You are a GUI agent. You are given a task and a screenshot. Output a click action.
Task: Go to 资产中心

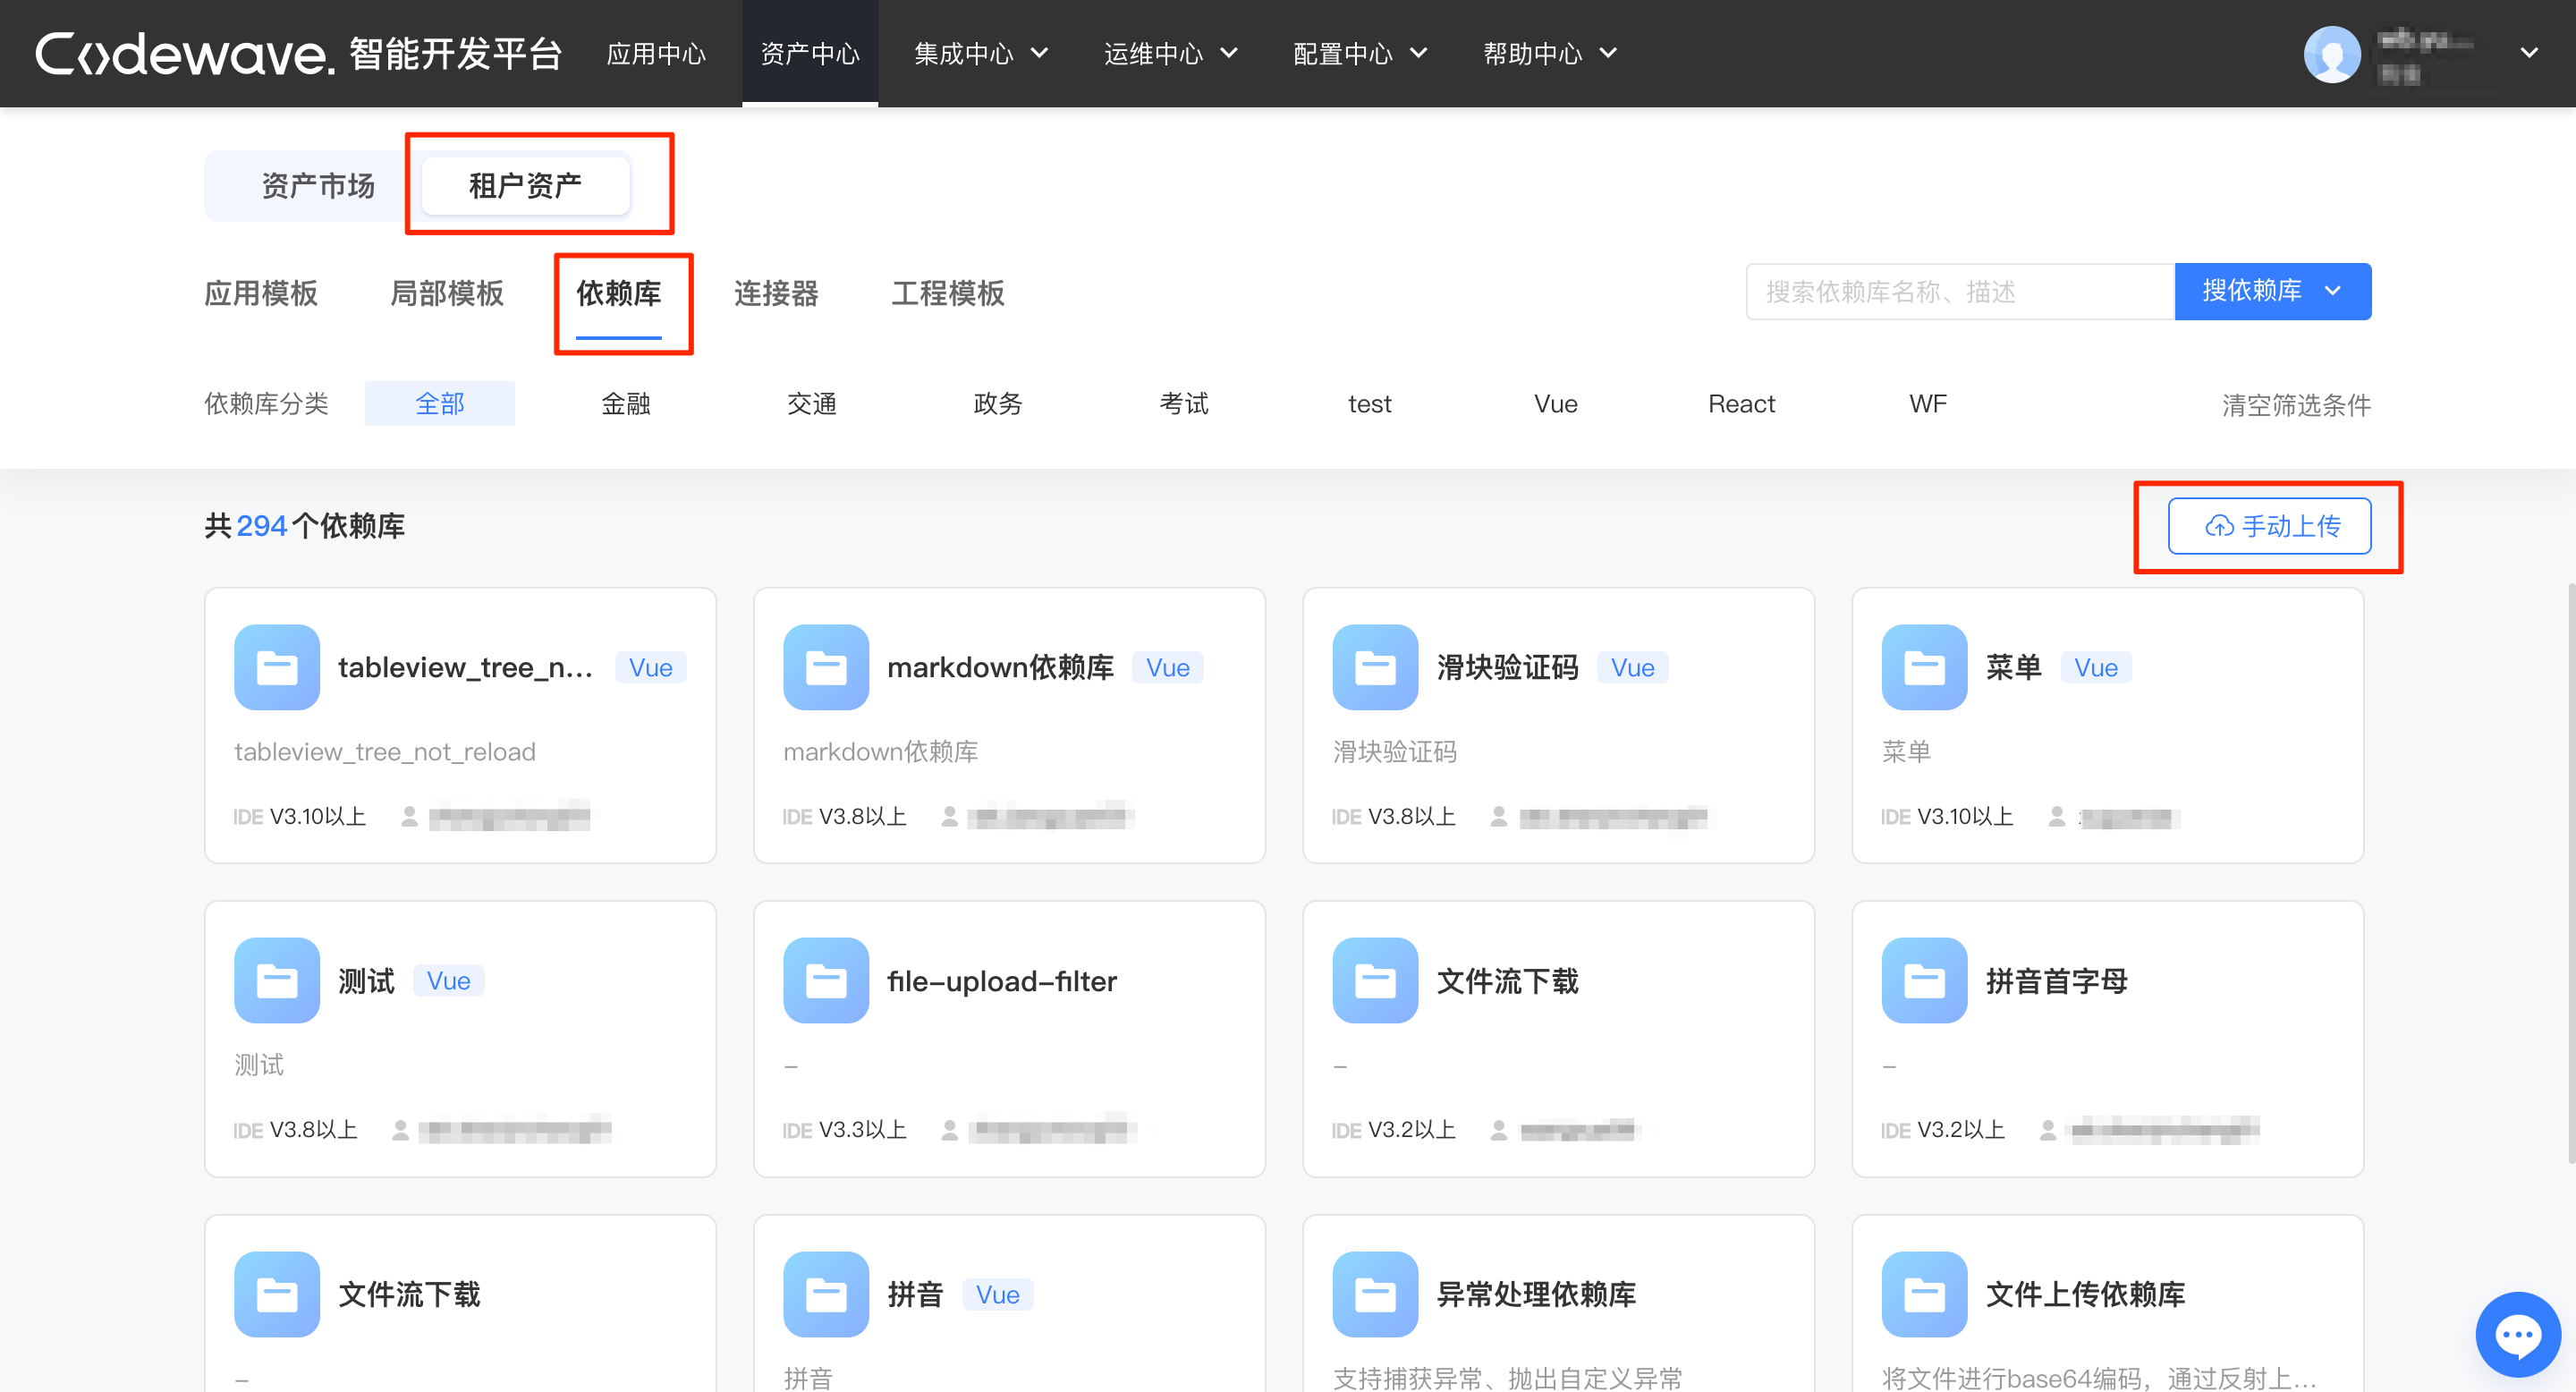click(810, 53)
